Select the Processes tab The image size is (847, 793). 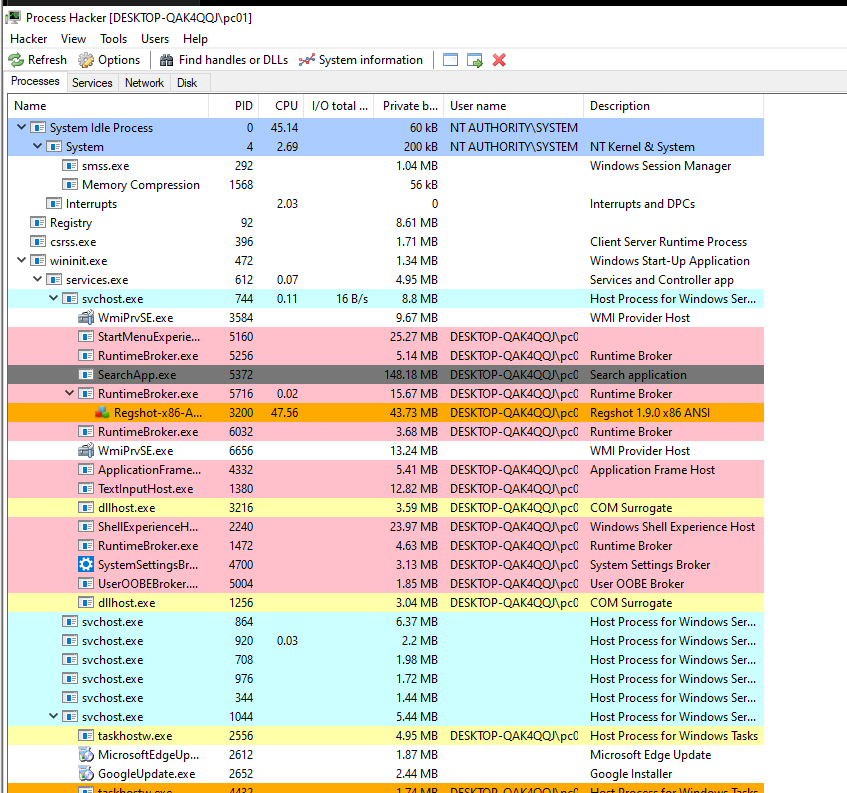click(x=35, y=81)
